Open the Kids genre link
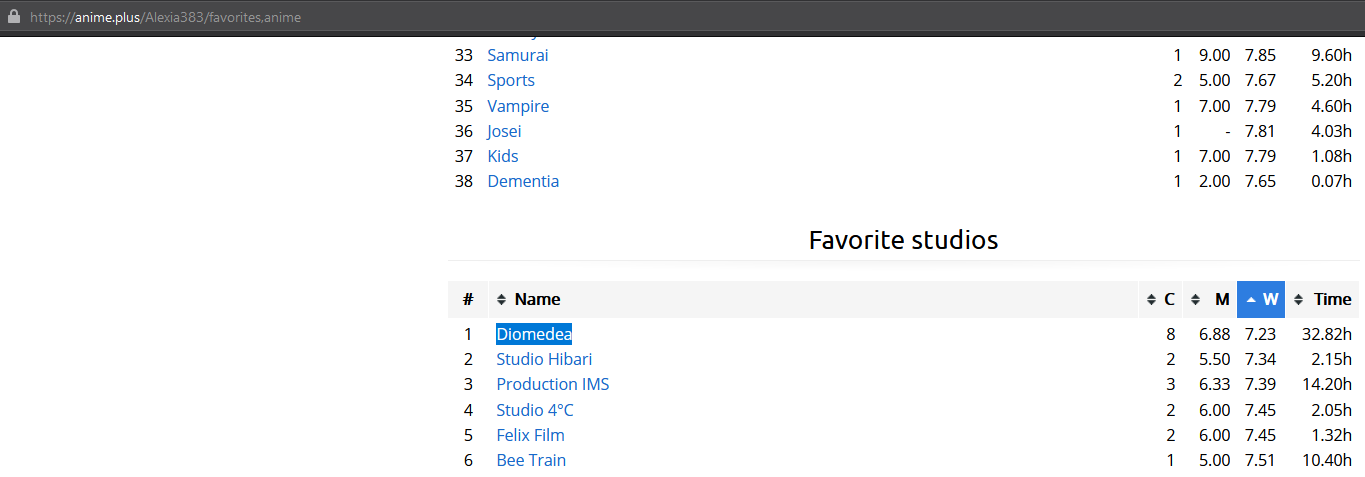The width and height of the screenshot is (1365, 477). (x=502, y=156)
